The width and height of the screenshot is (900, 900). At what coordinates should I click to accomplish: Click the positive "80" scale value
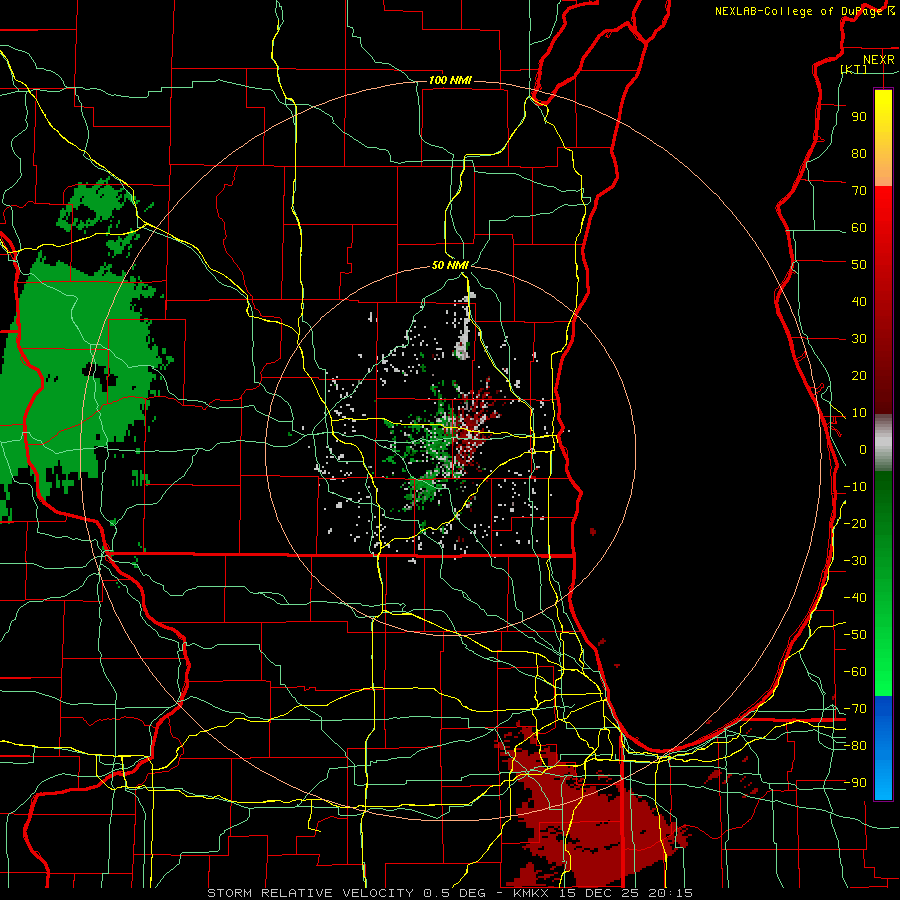[859, 153]
